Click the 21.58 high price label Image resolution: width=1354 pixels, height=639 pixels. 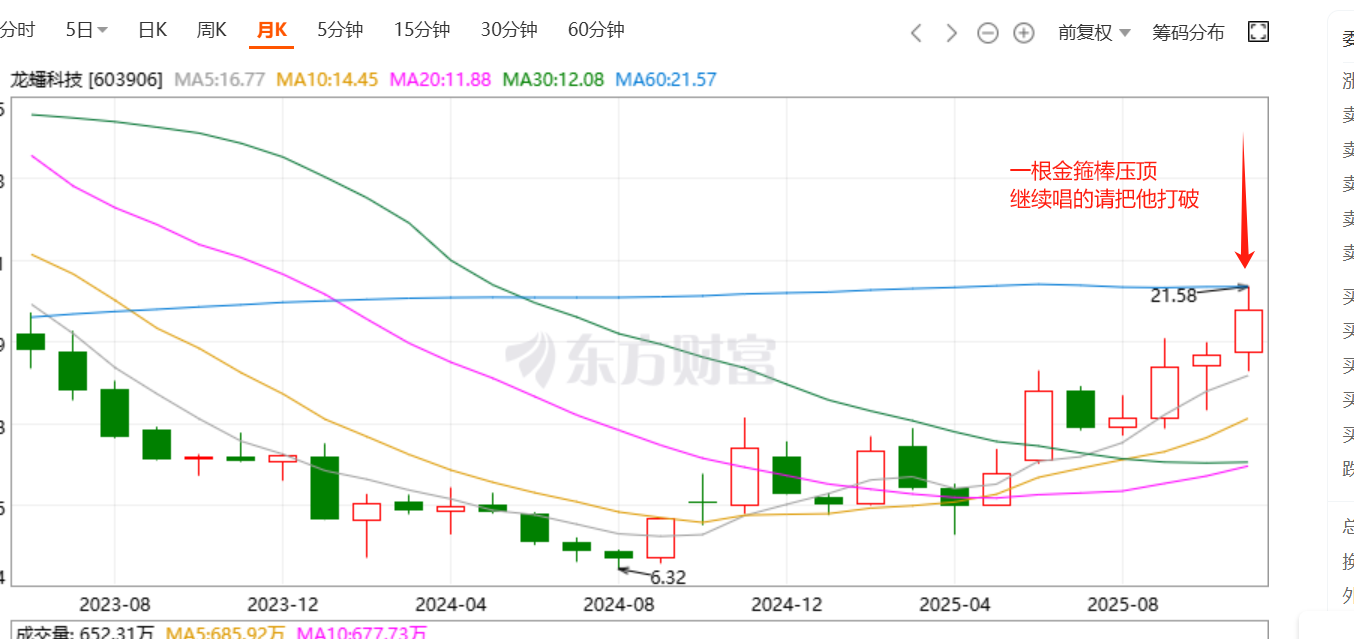1173,295
